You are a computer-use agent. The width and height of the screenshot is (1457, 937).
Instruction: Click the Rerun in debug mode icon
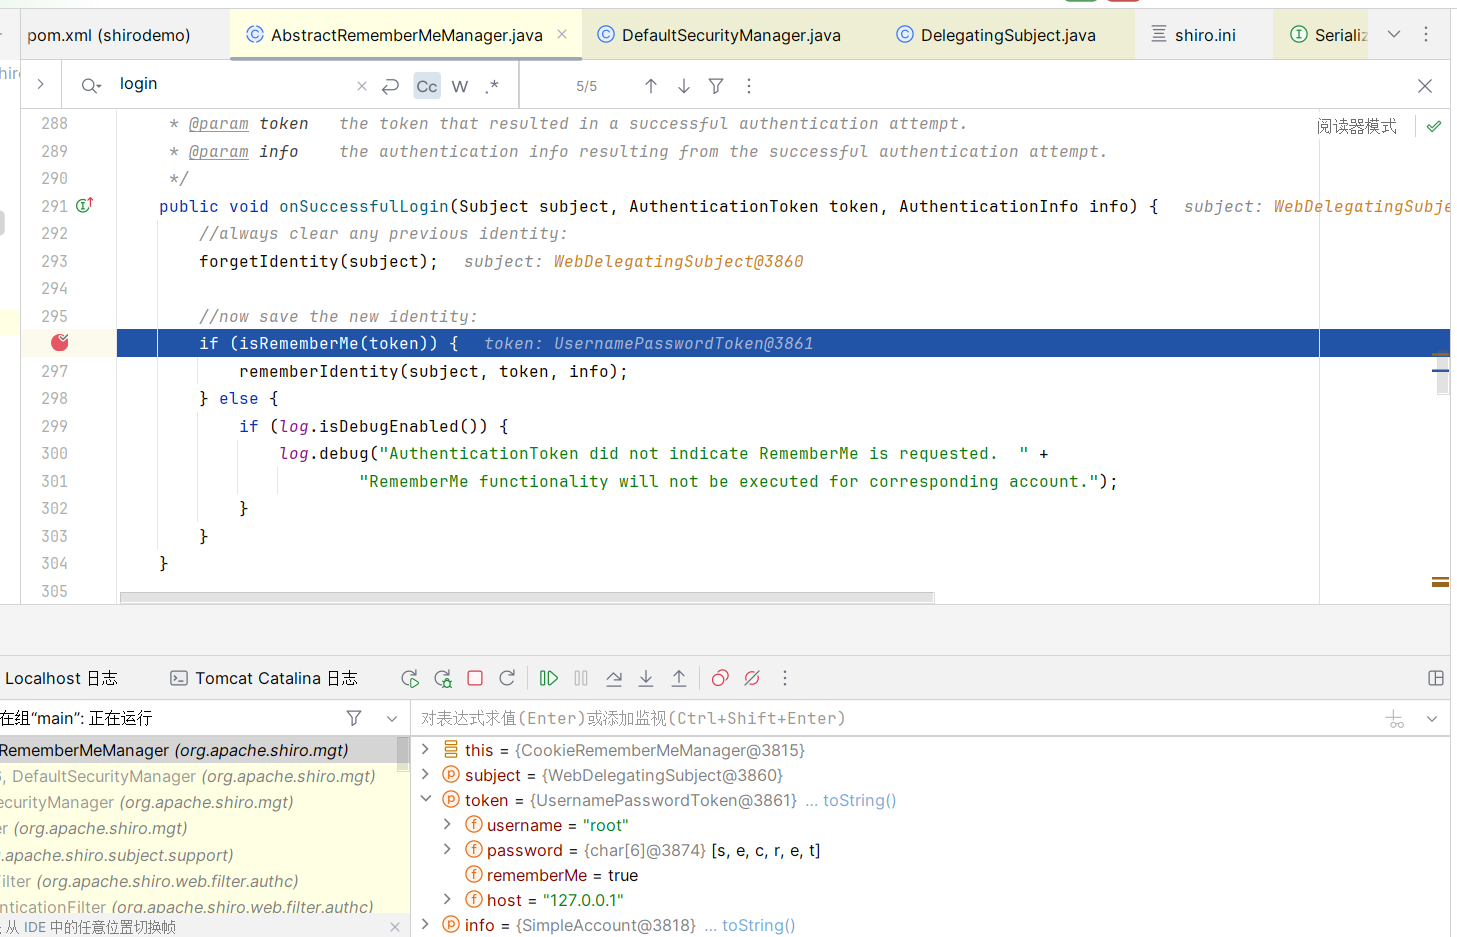point(443,678)
